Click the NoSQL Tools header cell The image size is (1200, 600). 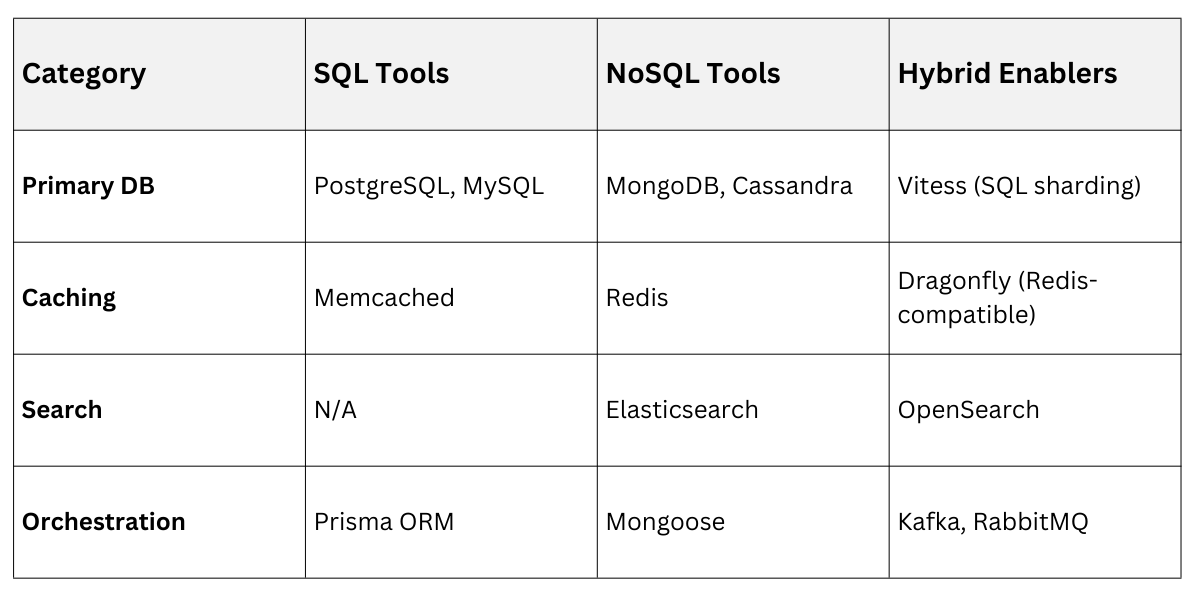[x=693, y=74]
